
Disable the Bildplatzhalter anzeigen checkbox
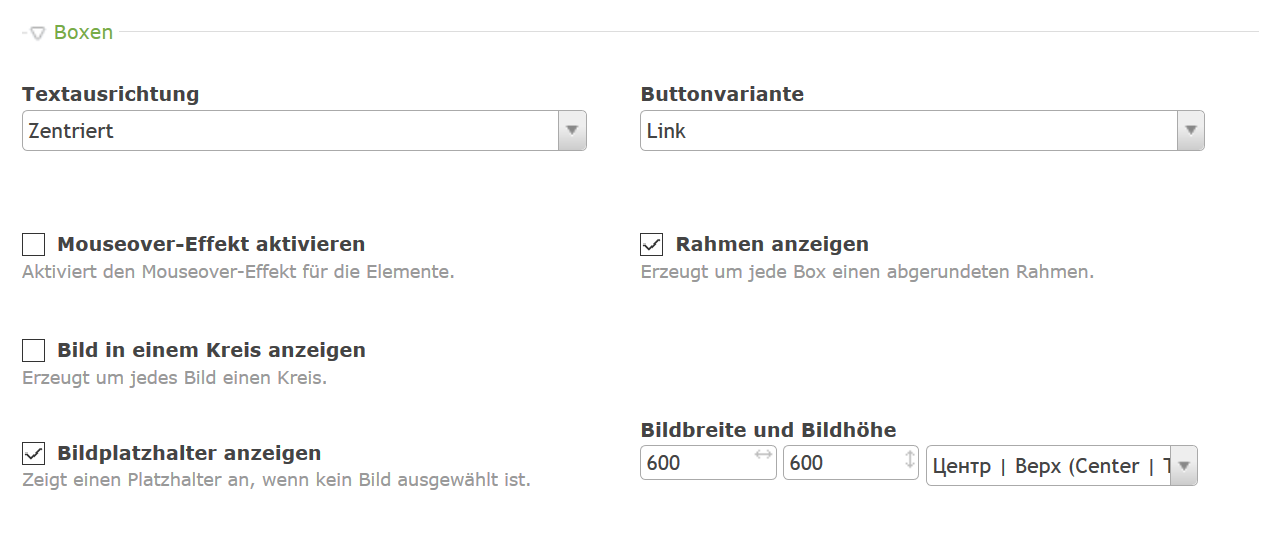click(34, 453)
